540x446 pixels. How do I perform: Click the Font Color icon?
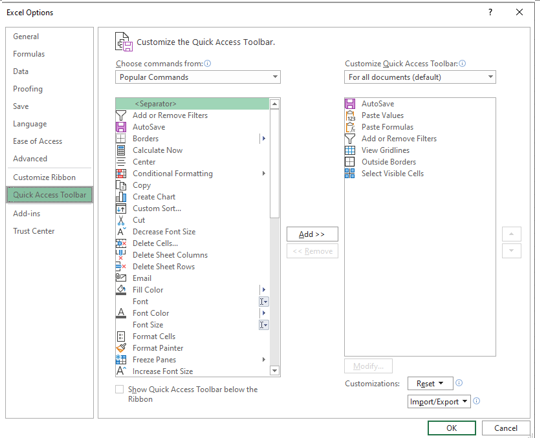(x=121, y=313)
